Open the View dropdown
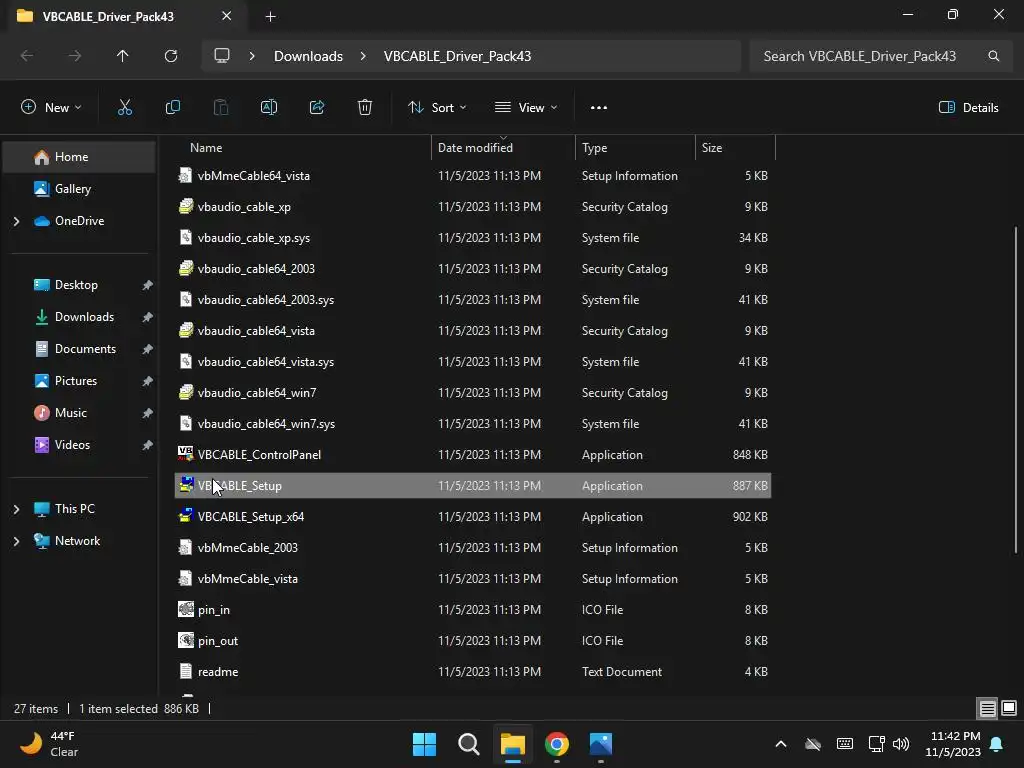 pyautogui.click(x=526, y=108)
